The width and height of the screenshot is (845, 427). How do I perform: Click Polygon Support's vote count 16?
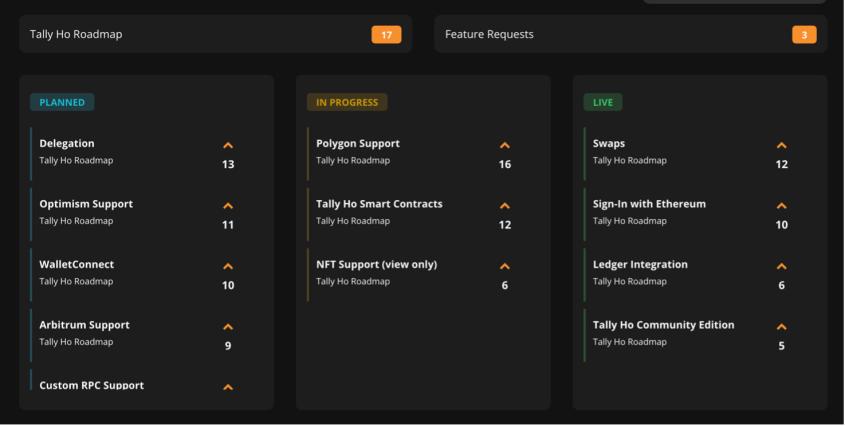(x=504, y=164)
